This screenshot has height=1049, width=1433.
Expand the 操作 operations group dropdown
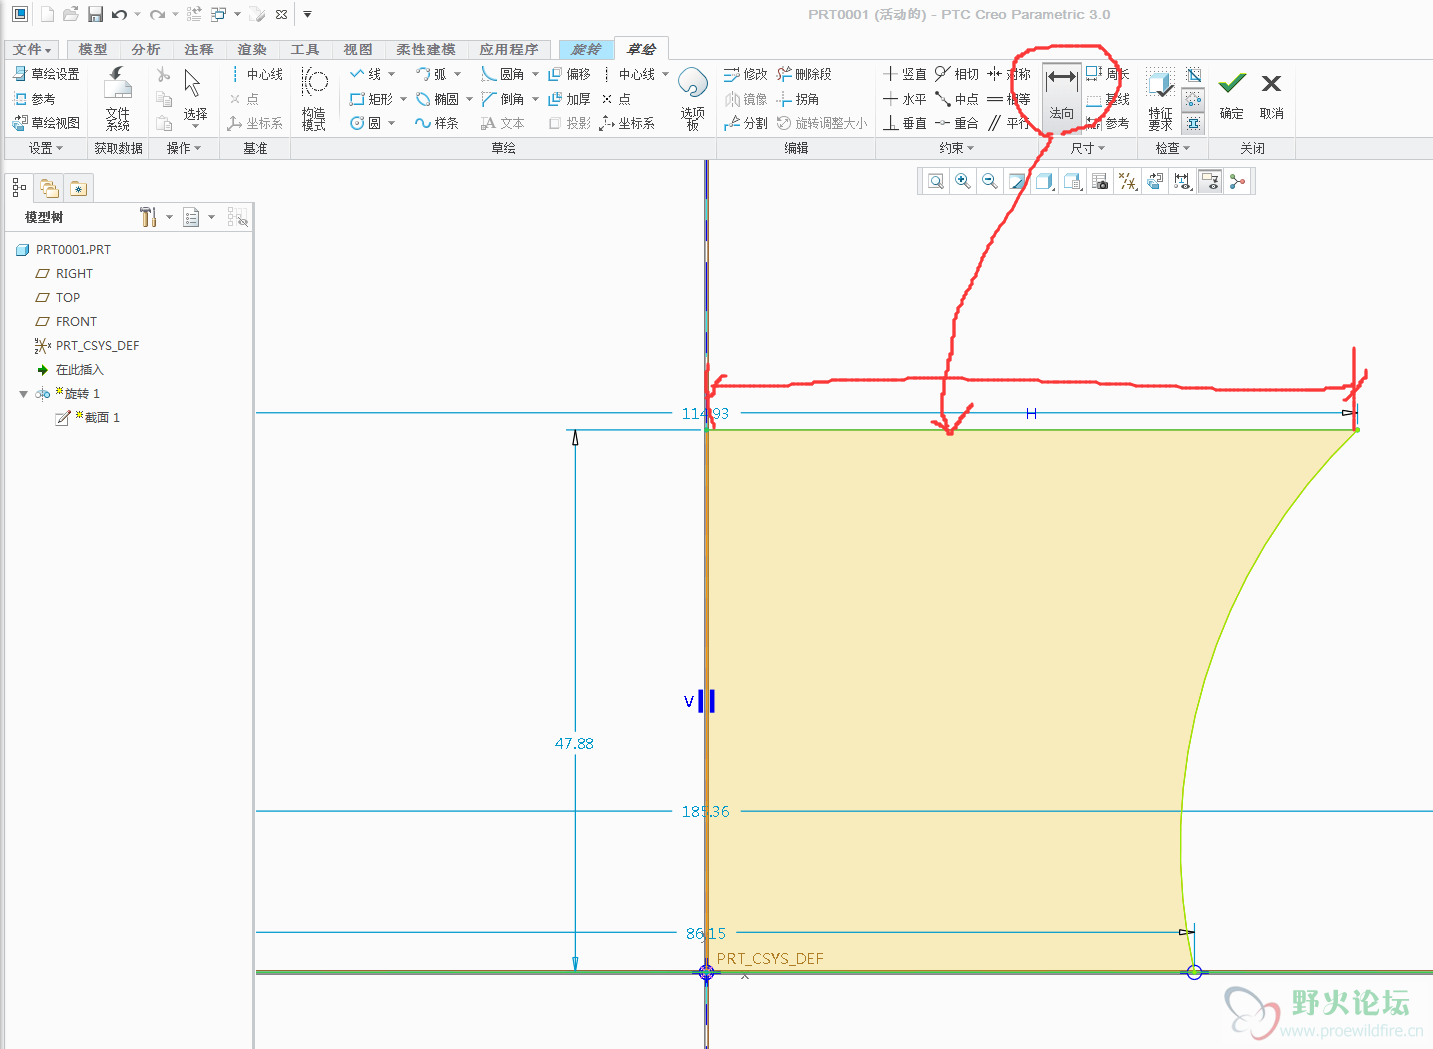point(184,148)
